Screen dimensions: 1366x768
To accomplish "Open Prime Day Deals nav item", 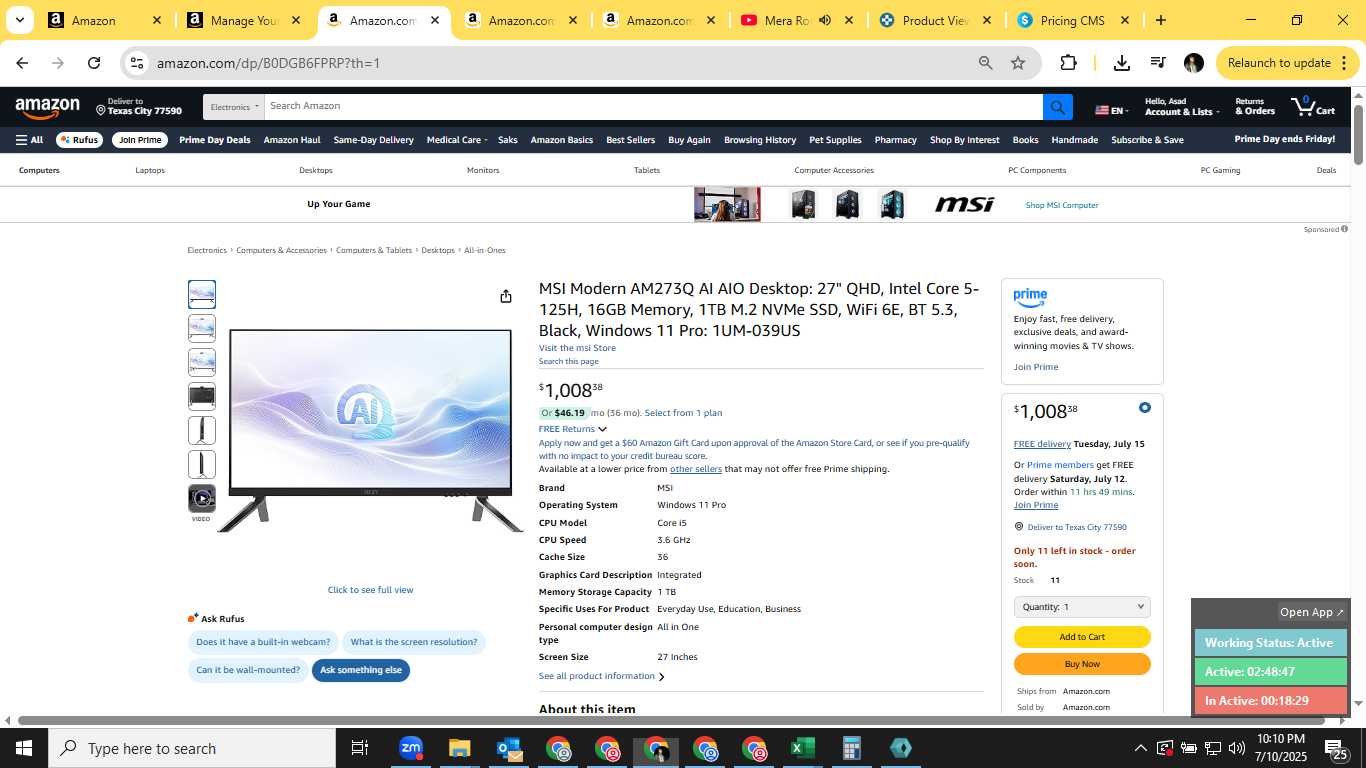I will point(215,140).
